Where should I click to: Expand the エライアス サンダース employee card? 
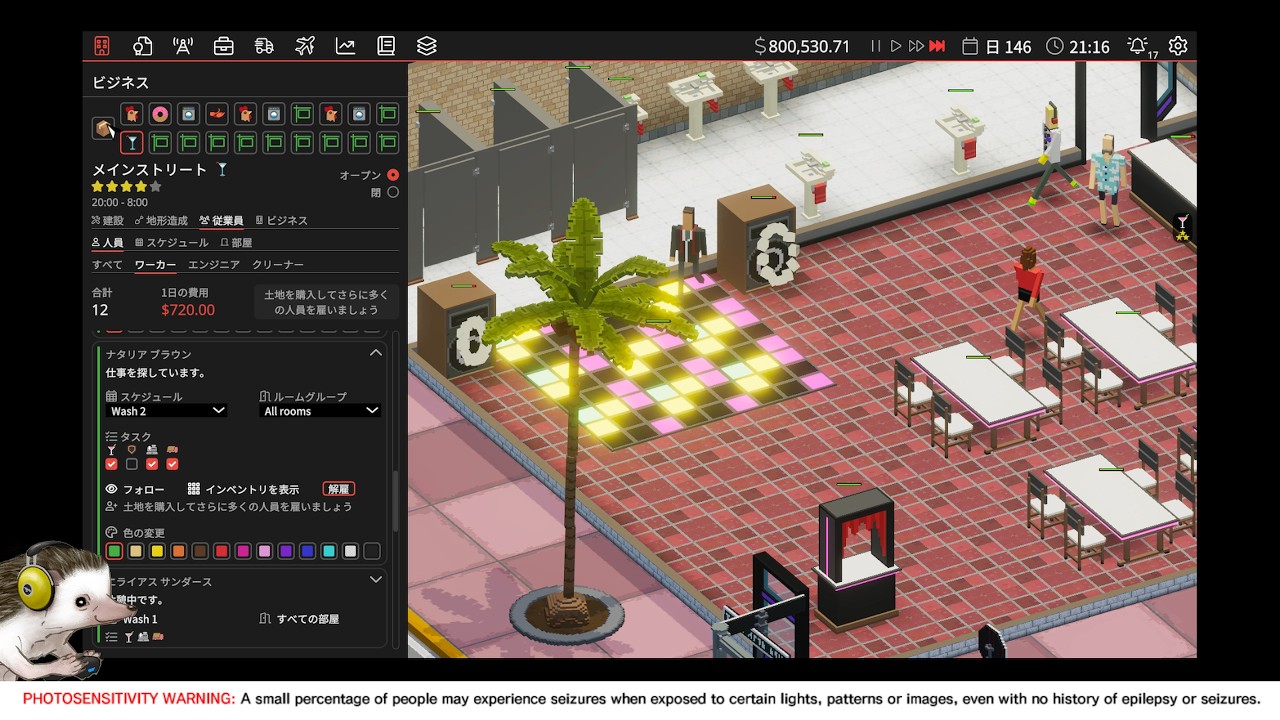tap(376, 579)
